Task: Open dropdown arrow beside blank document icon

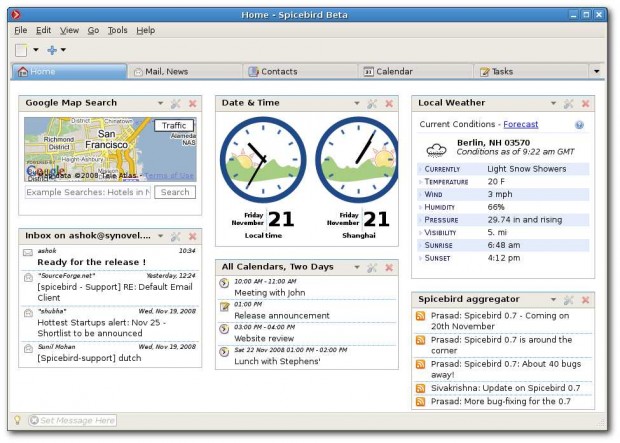Action: 36,50
